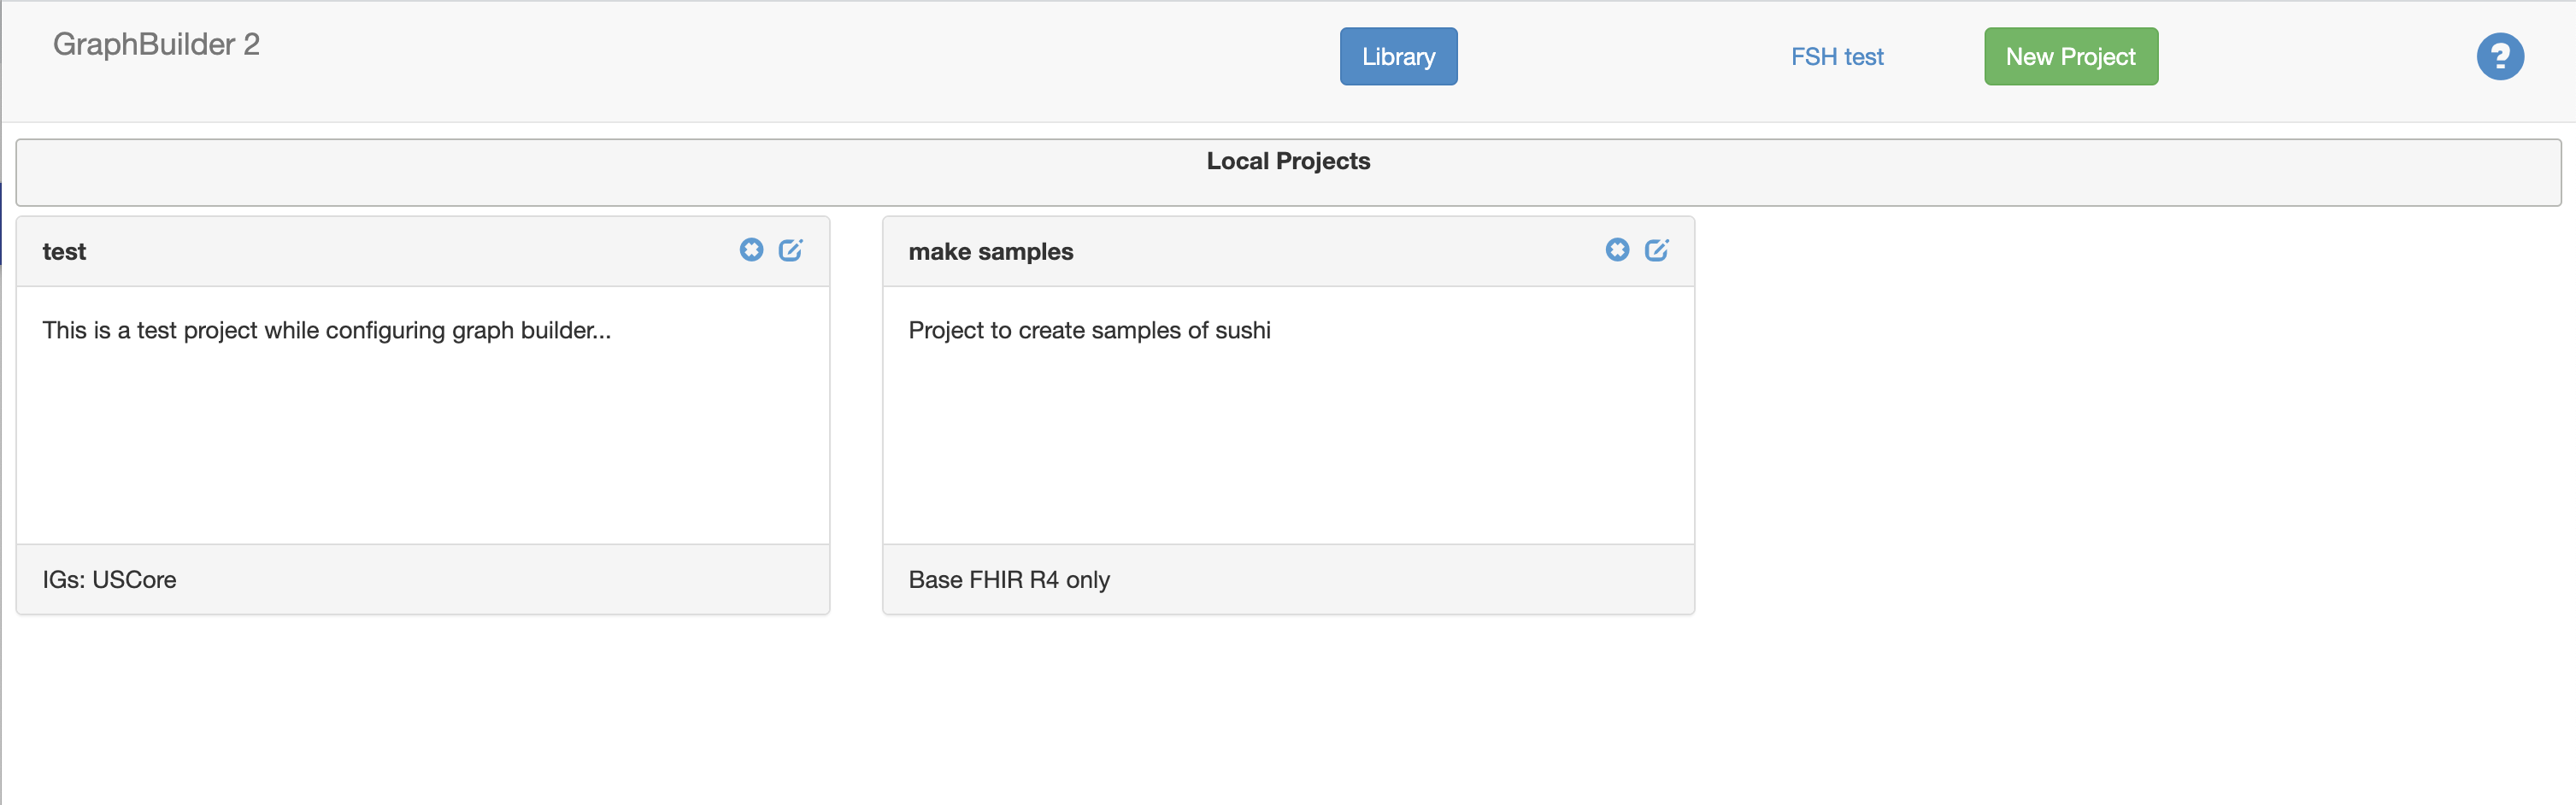The image size is (2576, 805).
Task: Delete the test project using its X icon
Action: tap(751, 250)
